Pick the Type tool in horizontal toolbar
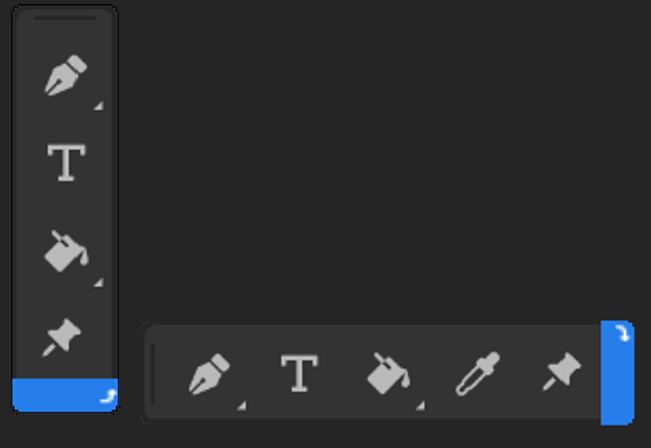Image resolution: width=651 pixels, height=448 pixels. point(300,373)
